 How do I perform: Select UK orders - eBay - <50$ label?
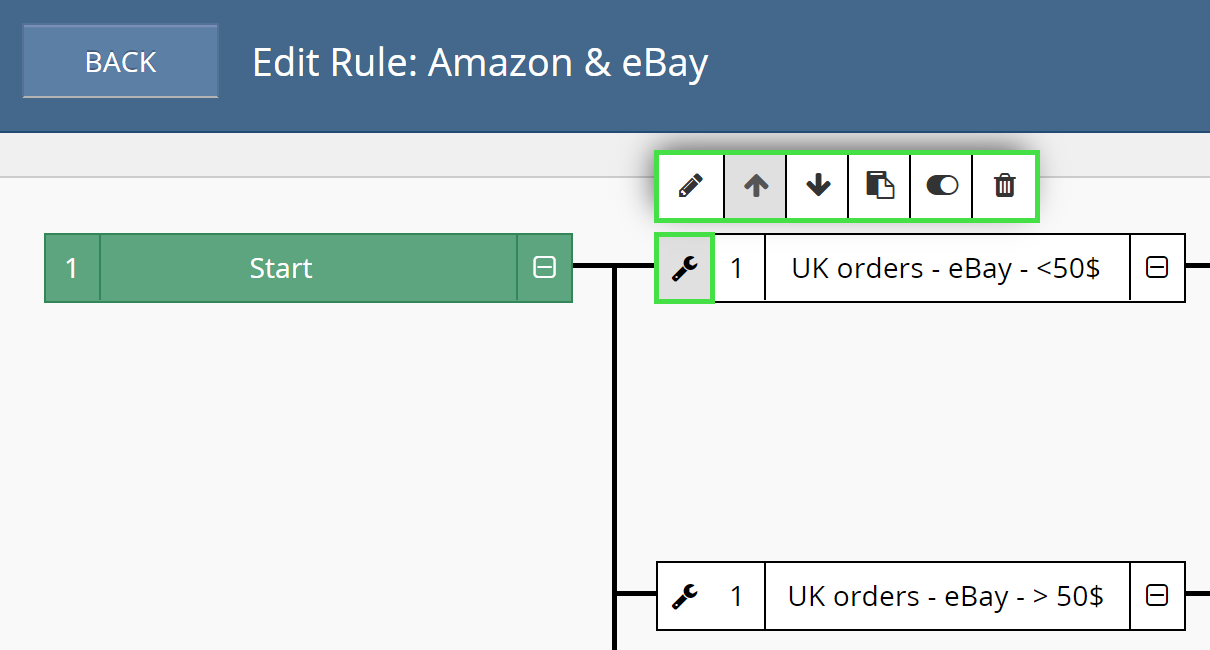point(946,268)
